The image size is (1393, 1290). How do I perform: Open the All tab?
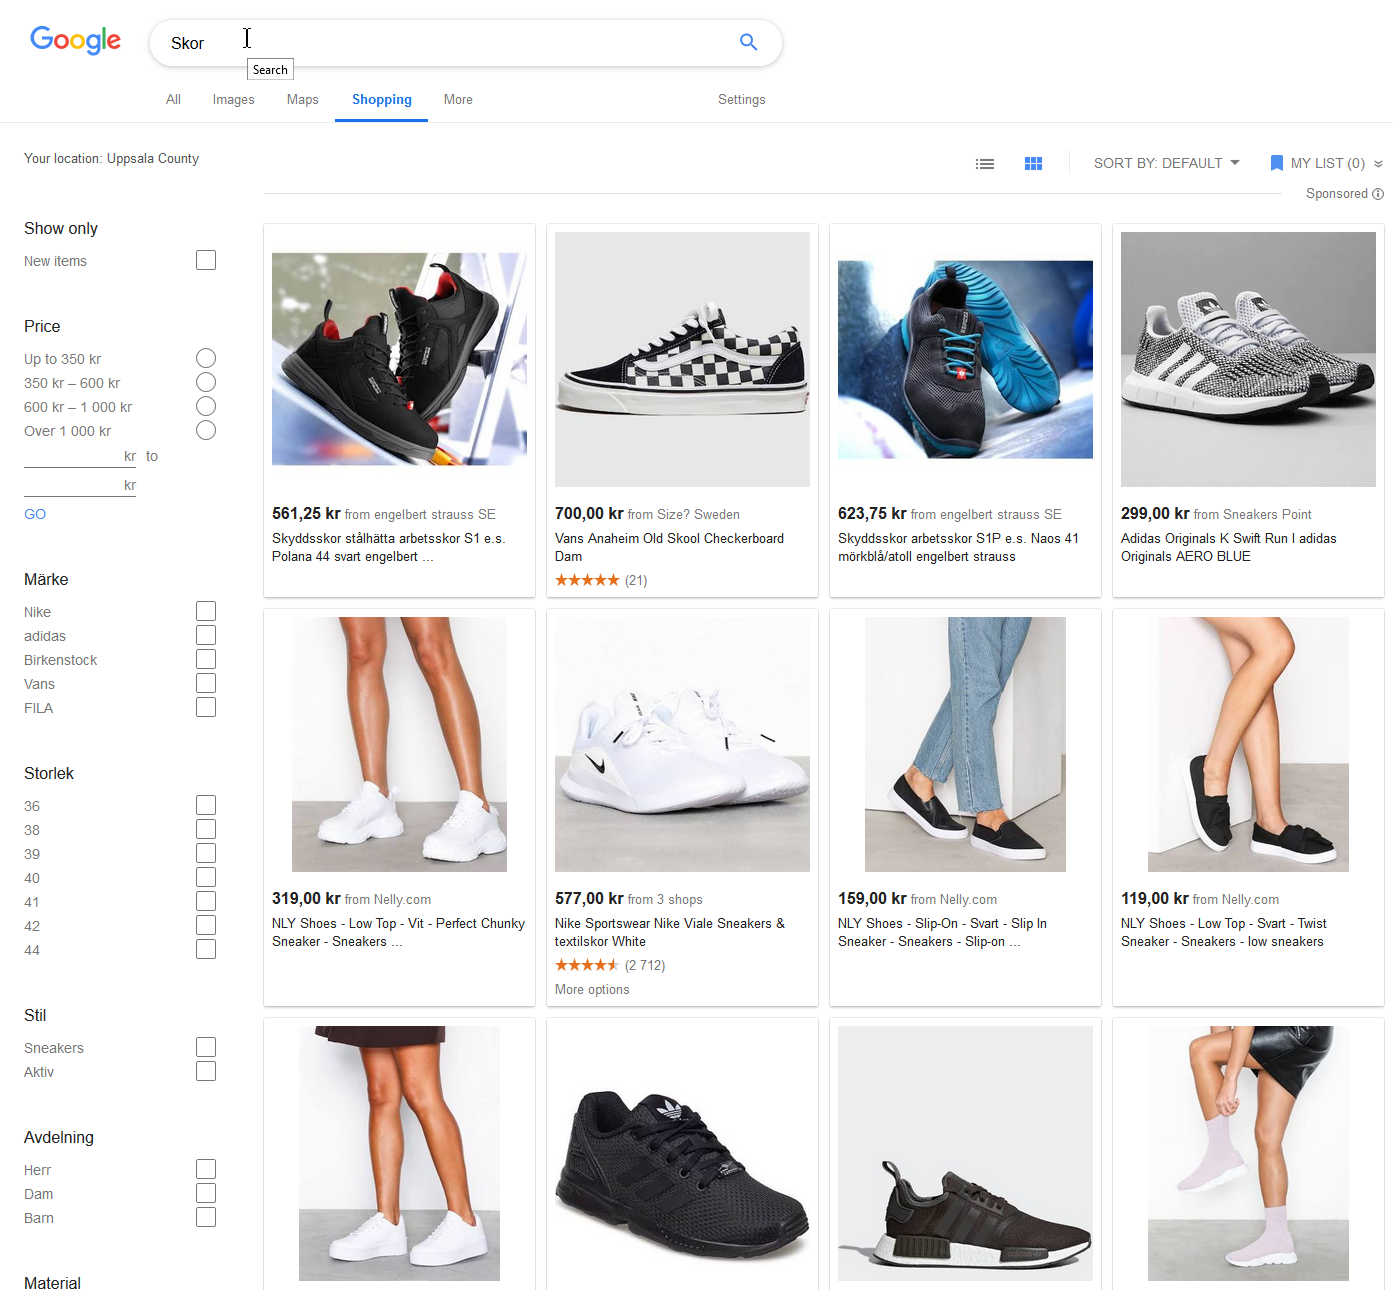(173, 99)
